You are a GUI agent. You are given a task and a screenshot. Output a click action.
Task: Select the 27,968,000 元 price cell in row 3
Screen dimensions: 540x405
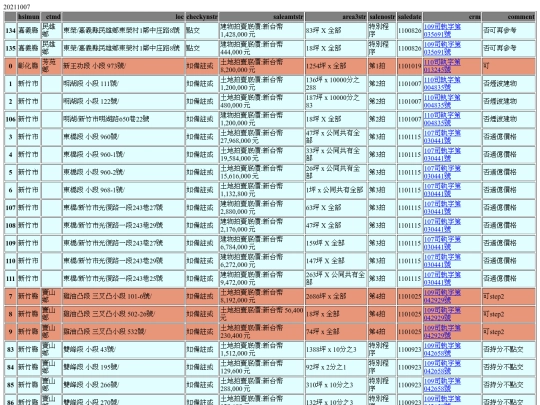262,137
